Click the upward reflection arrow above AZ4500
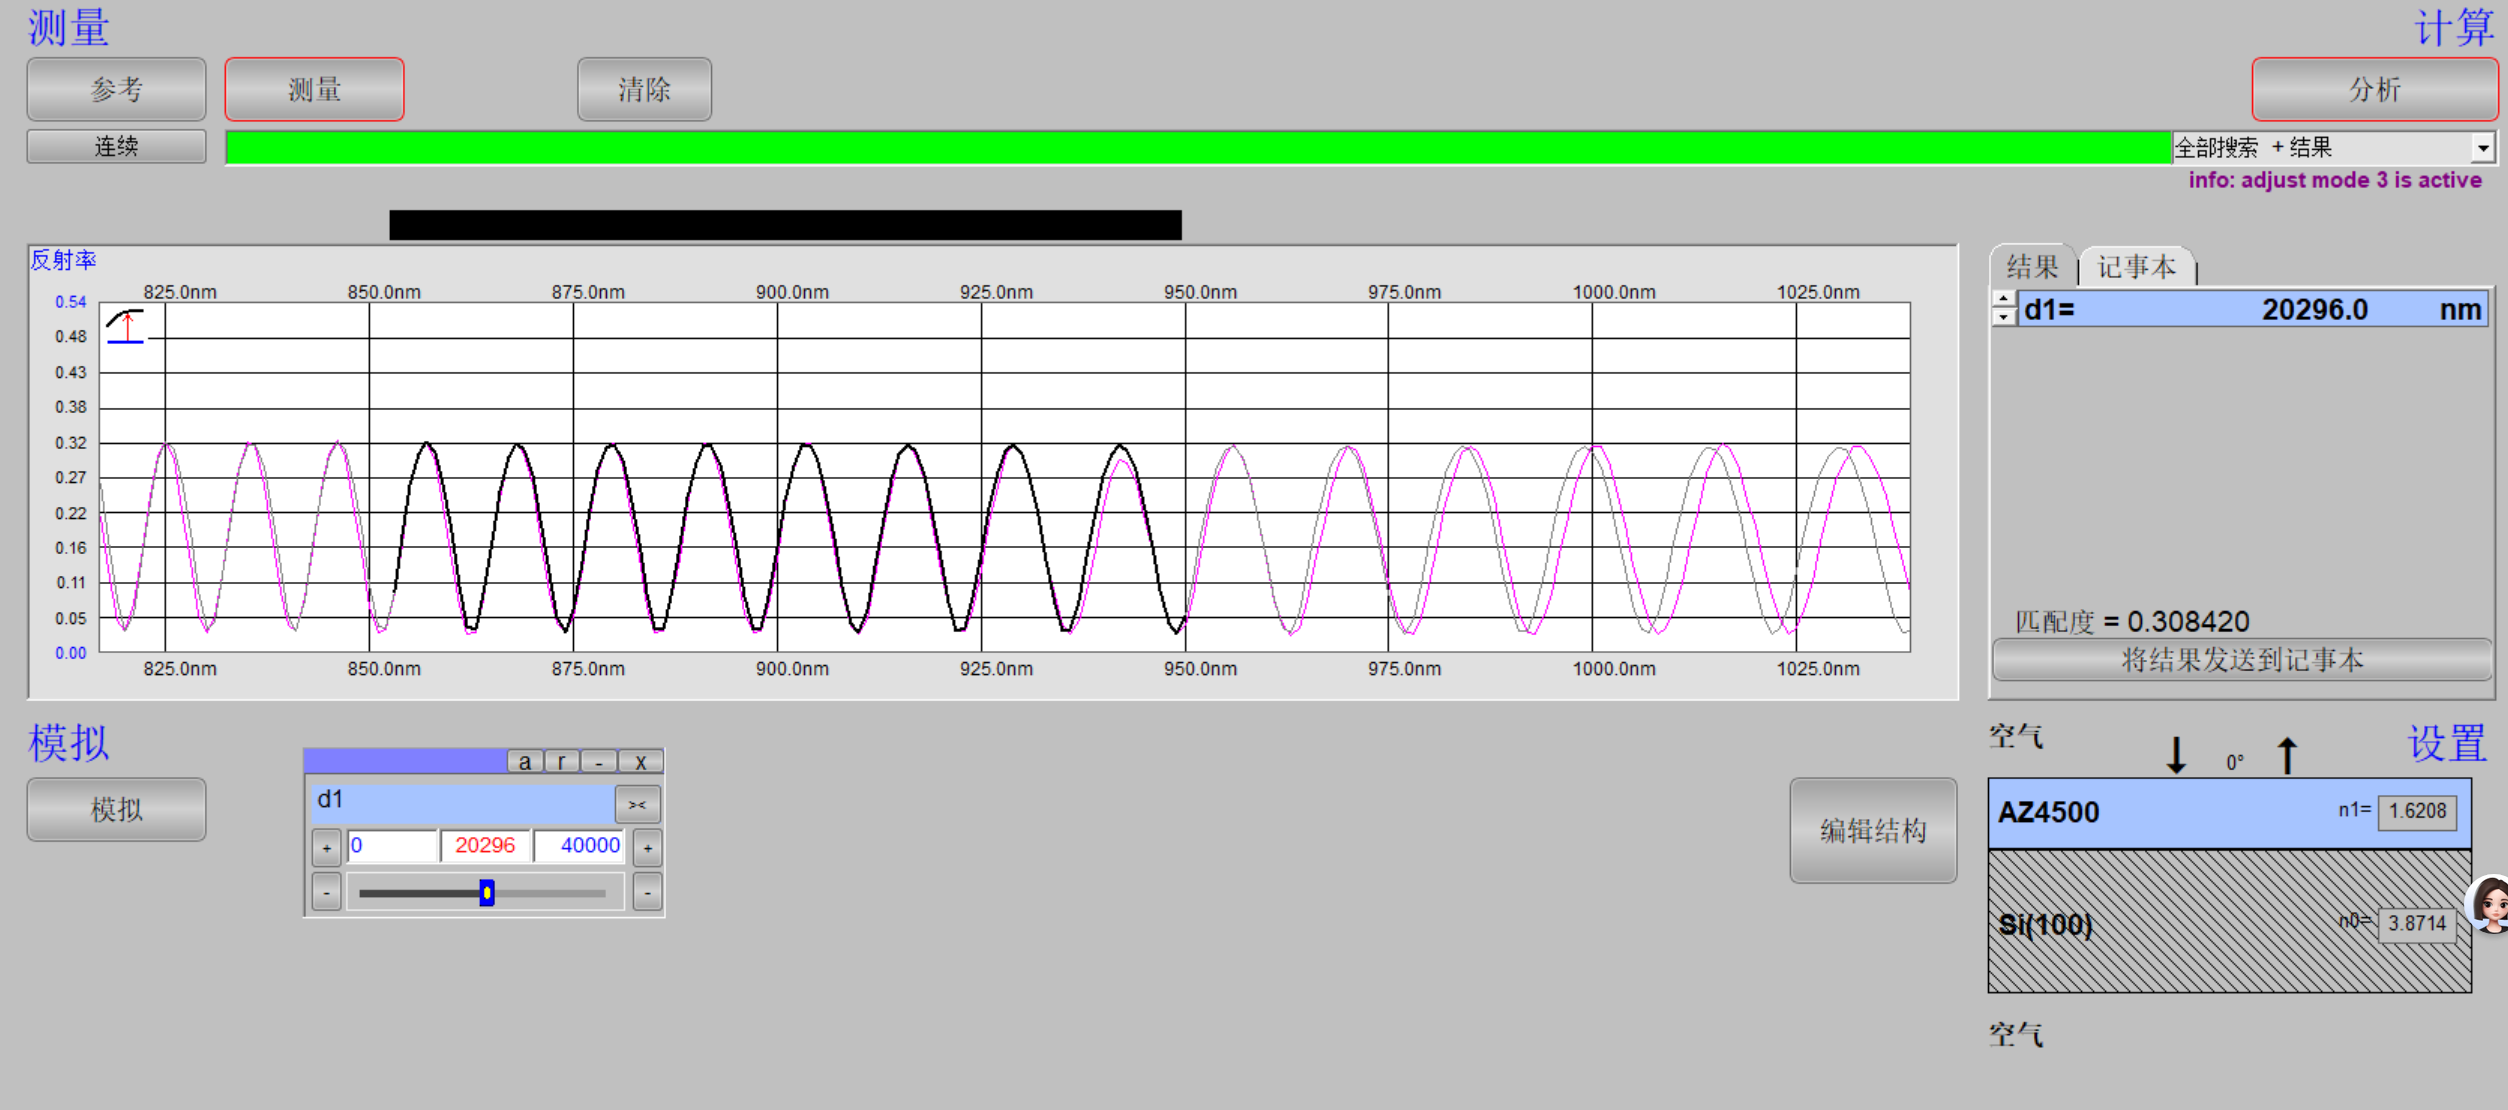2508x1110 pixels. click(x=2287, y=755)
